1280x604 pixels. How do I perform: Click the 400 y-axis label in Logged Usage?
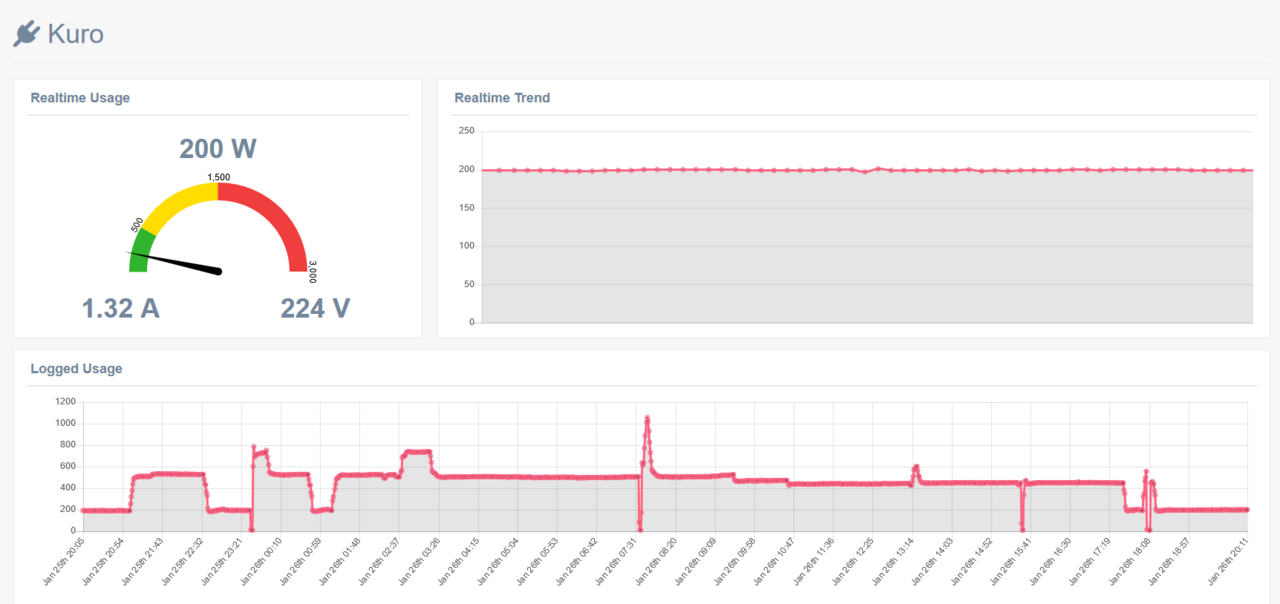coord(68,488)
